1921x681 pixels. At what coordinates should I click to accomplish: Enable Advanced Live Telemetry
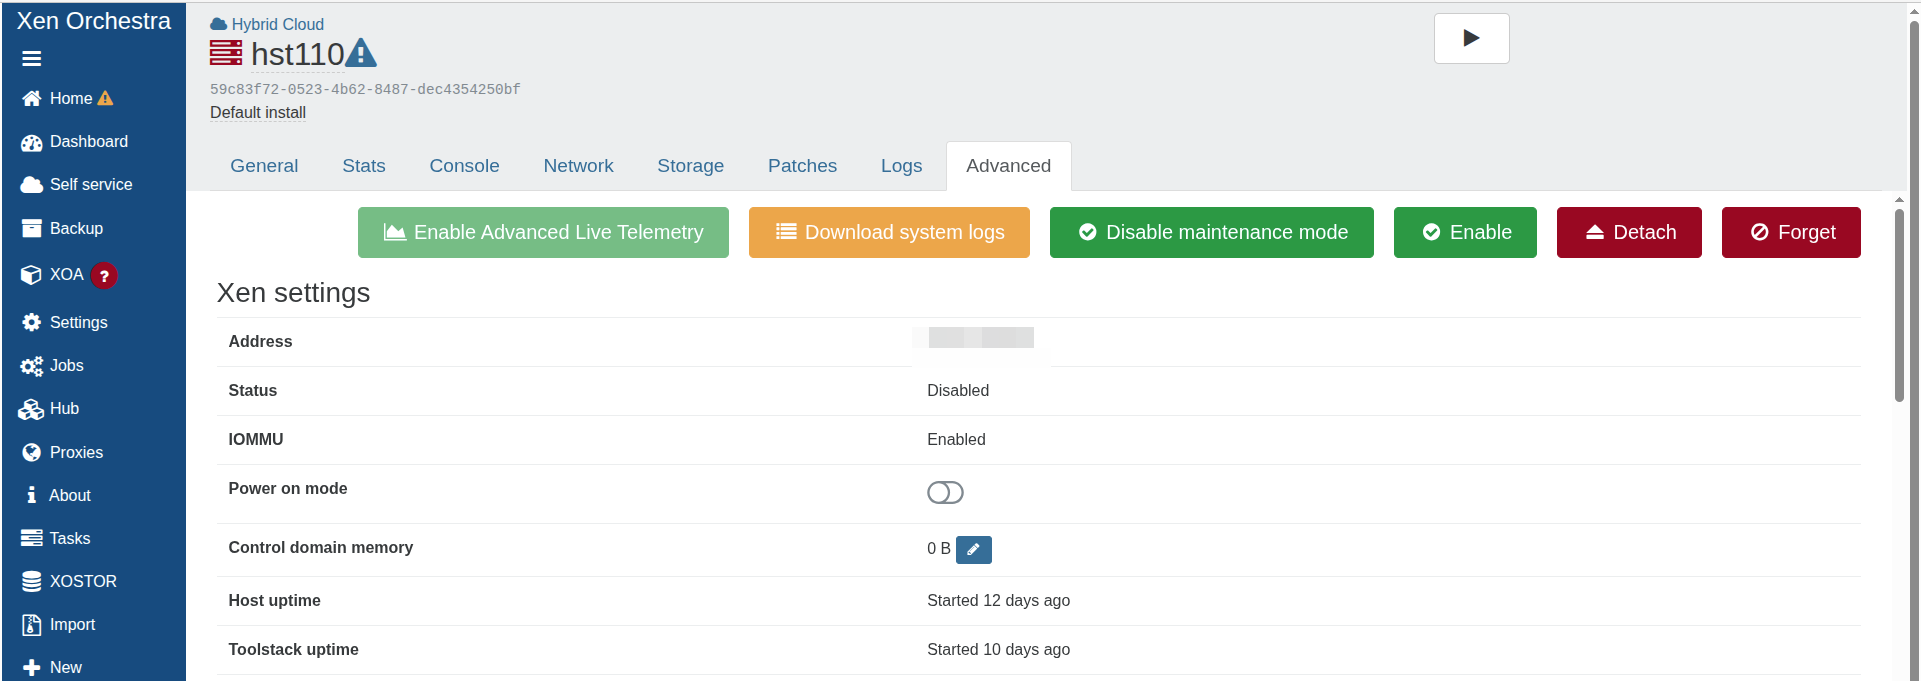(x=543, y=233)
